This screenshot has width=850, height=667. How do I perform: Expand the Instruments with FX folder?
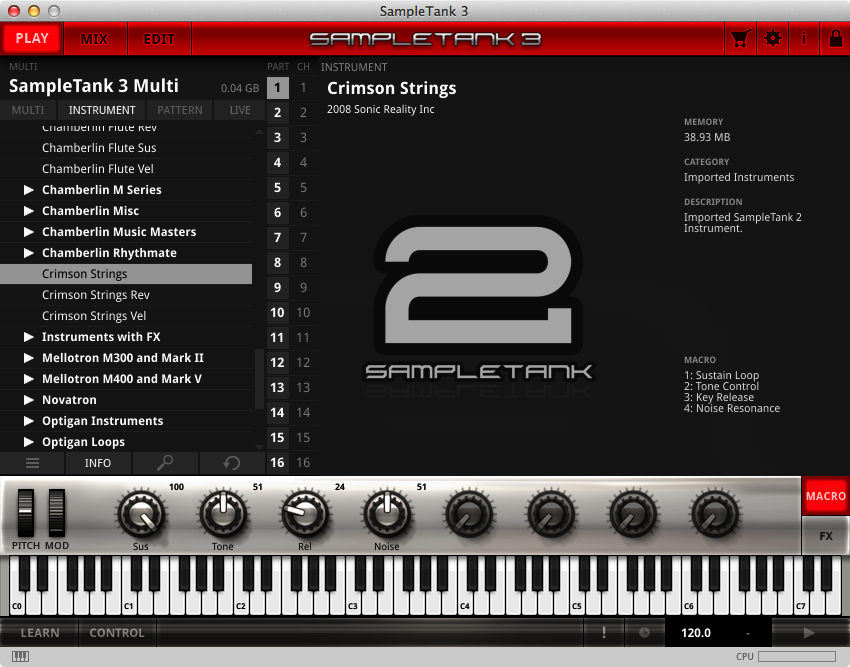(29, 337)
